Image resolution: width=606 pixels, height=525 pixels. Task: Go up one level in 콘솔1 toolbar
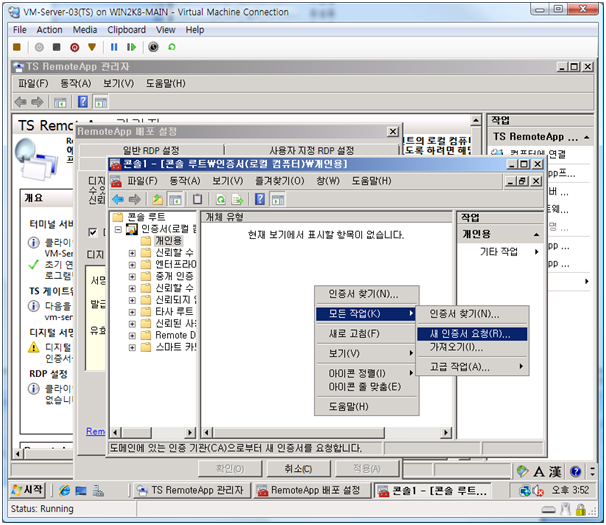[x=157, y=199]
